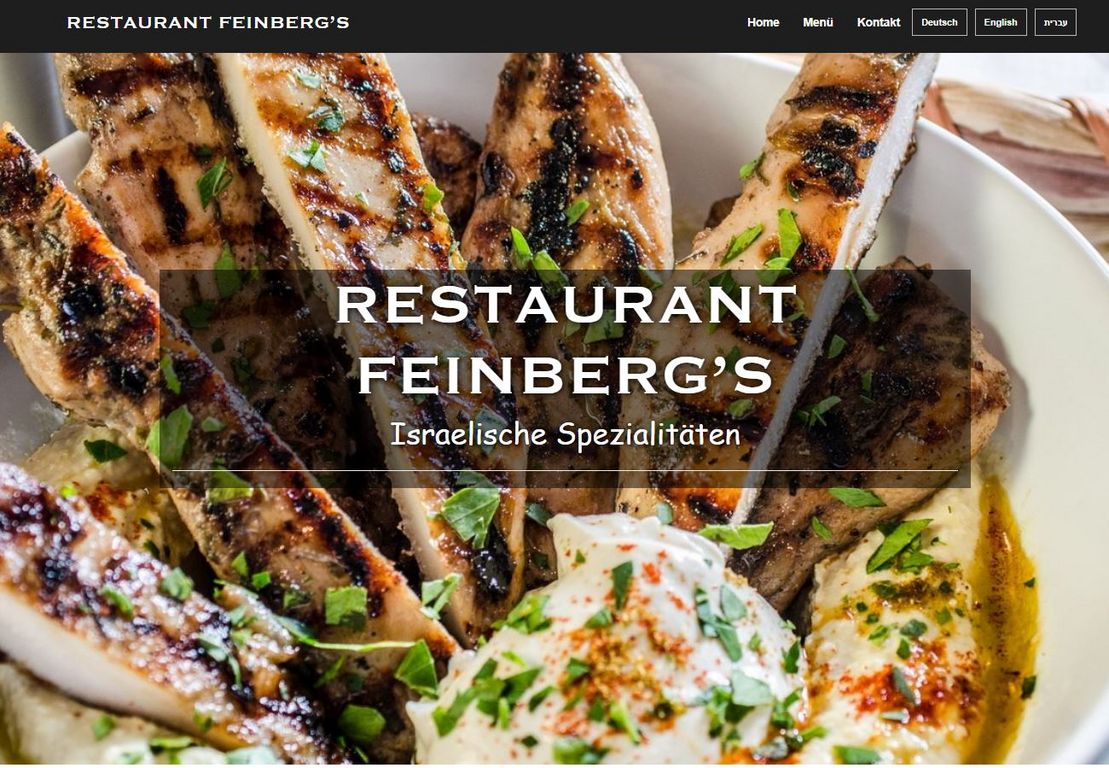Switch site language to English

pyautogui.click(x=1000, y=23)
